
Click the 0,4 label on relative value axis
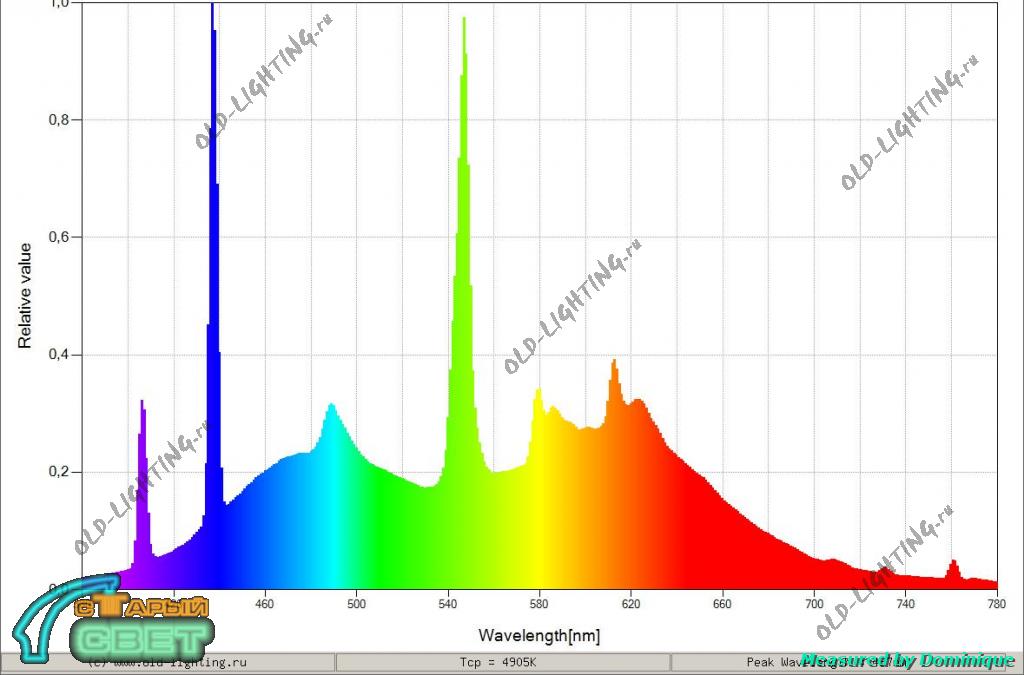tap(59, 354)
